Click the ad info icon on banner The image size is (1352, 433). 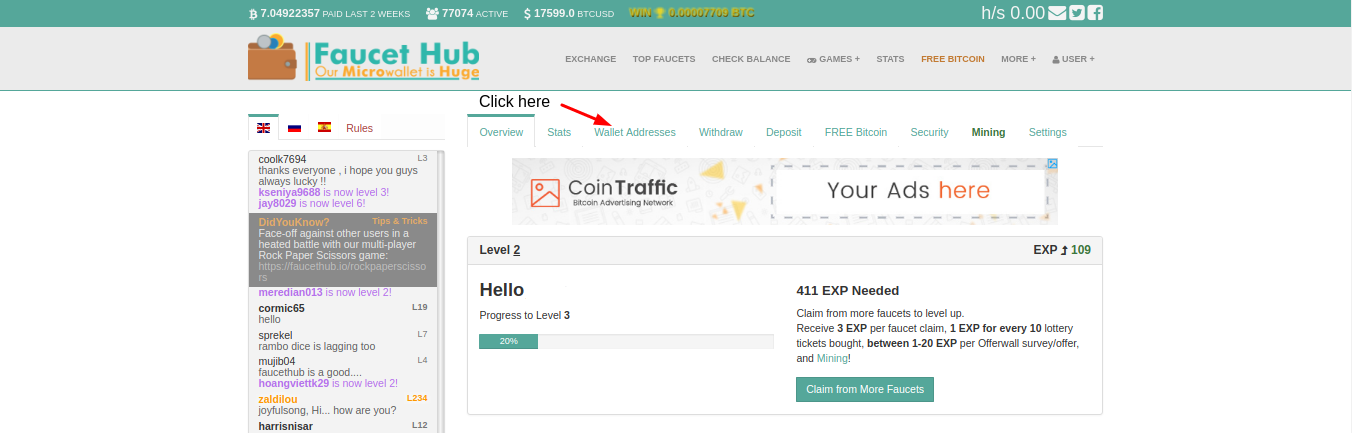[x=1052, y=164]
